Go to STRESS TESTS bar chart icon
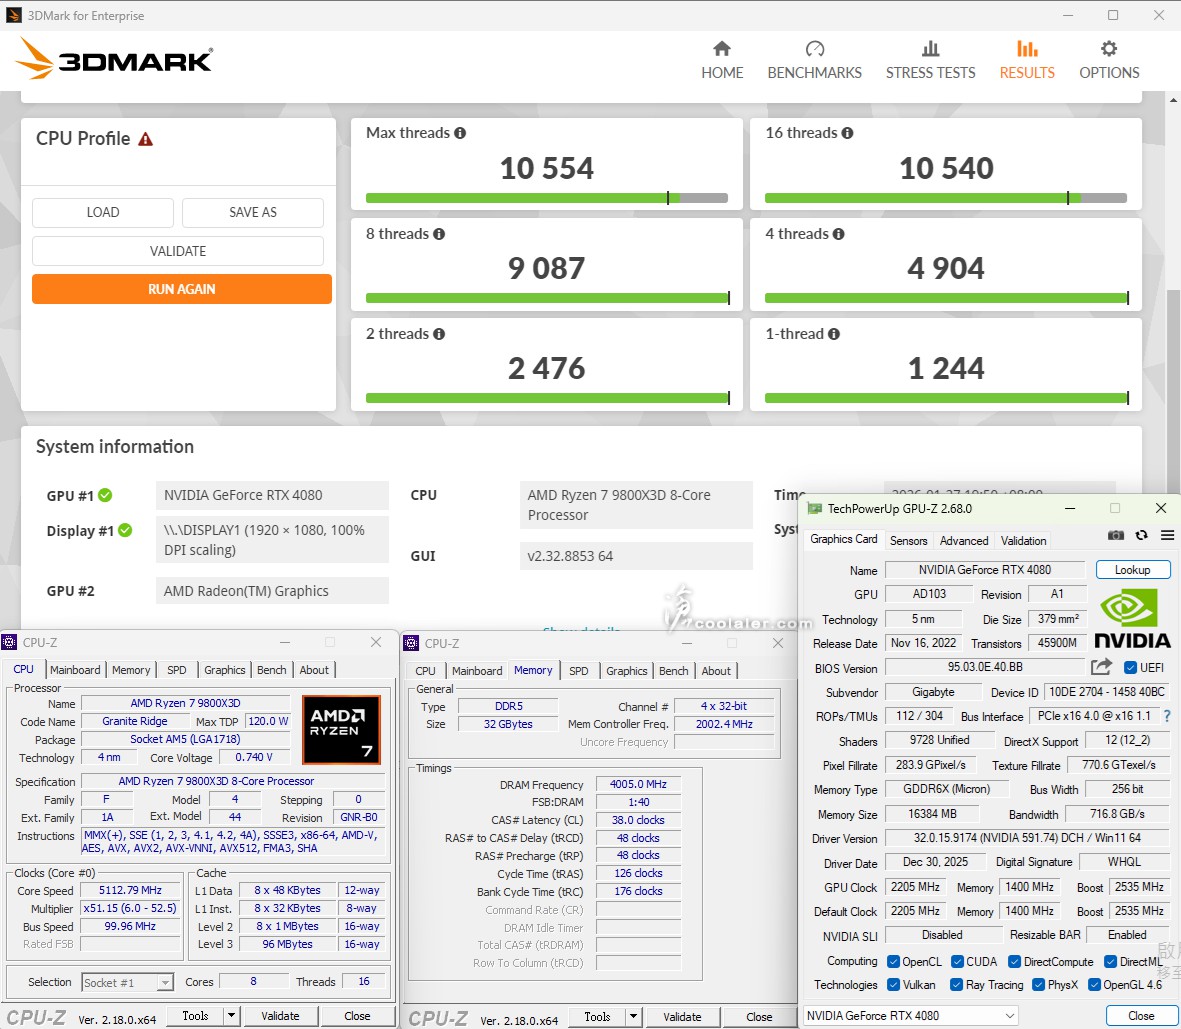 tap(930, 49)
